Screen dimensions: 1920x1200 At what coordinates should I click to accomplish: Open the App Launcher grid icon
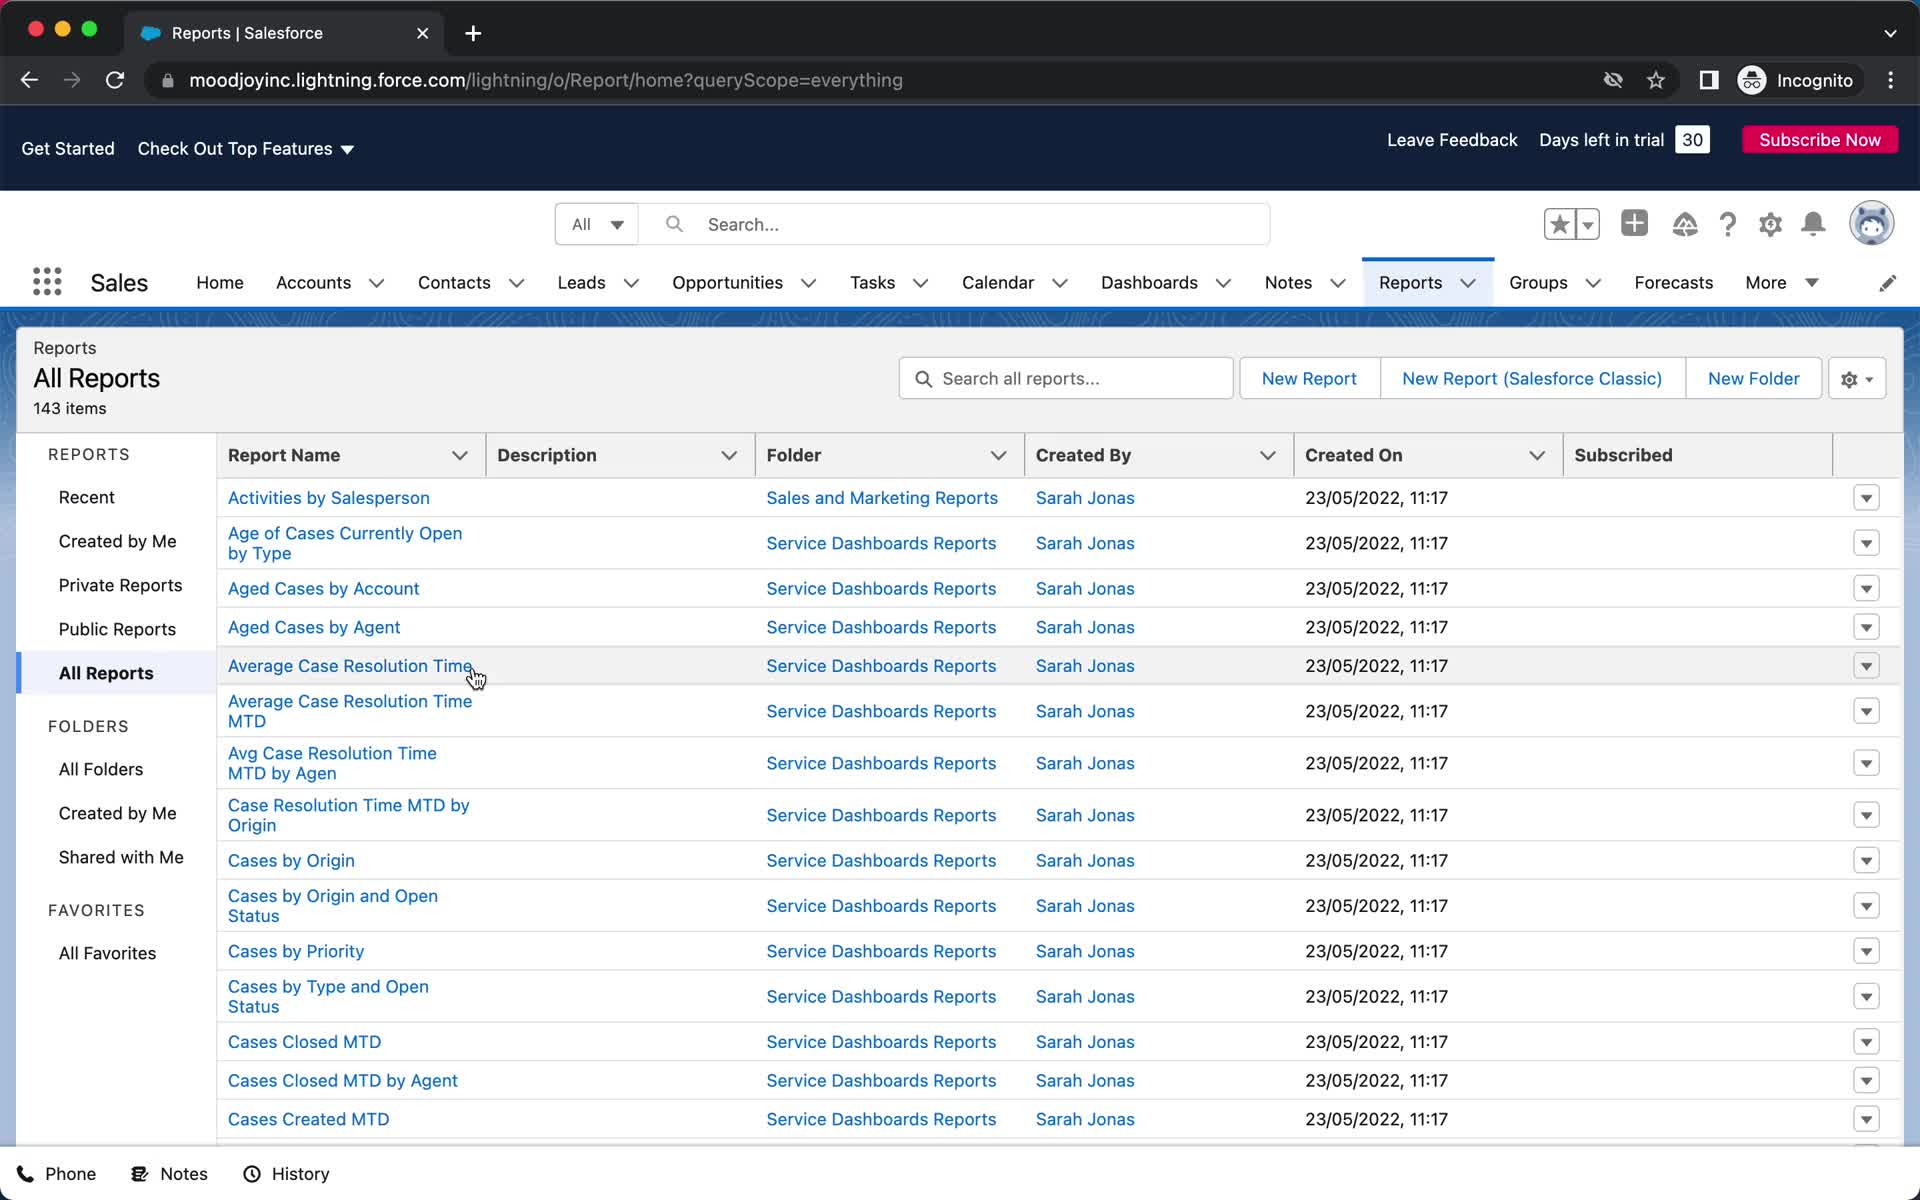point(47,282)
